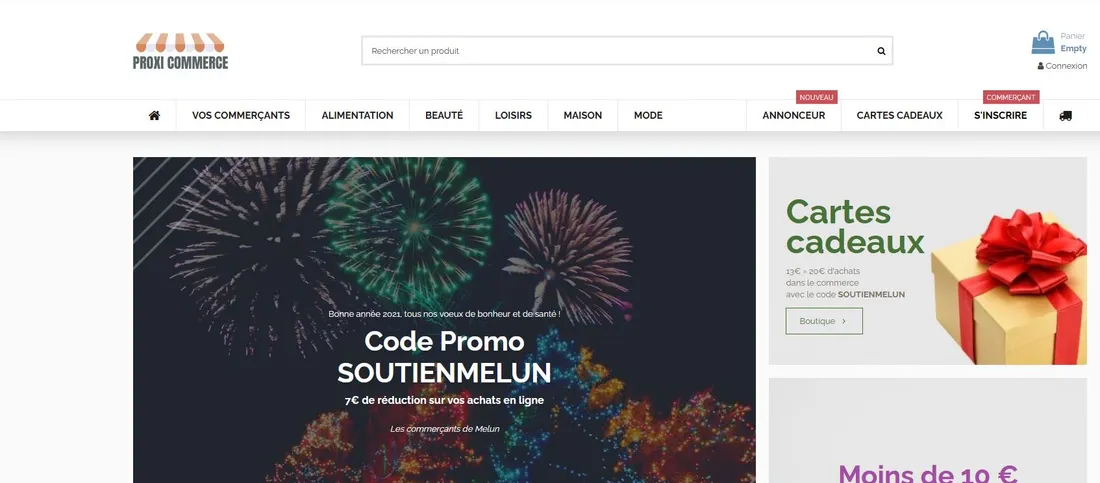Click the Connexion login link
1100x483 pixels.
(1066, 66)
